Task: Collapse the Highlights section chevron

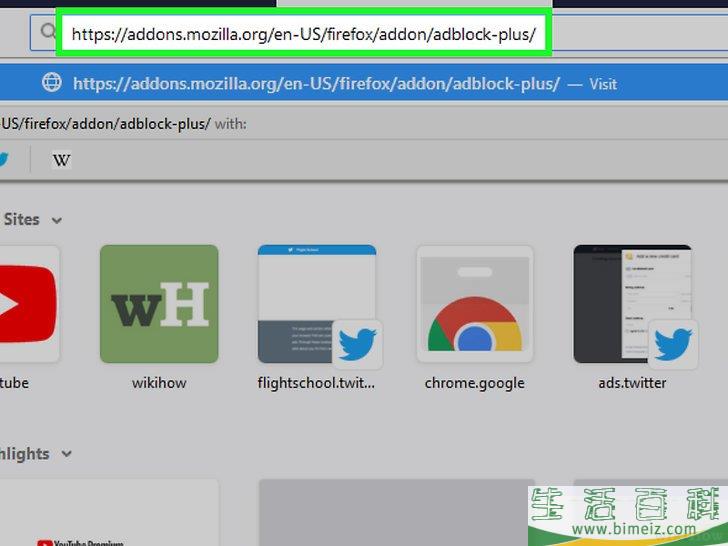Action: click(66, 454)
